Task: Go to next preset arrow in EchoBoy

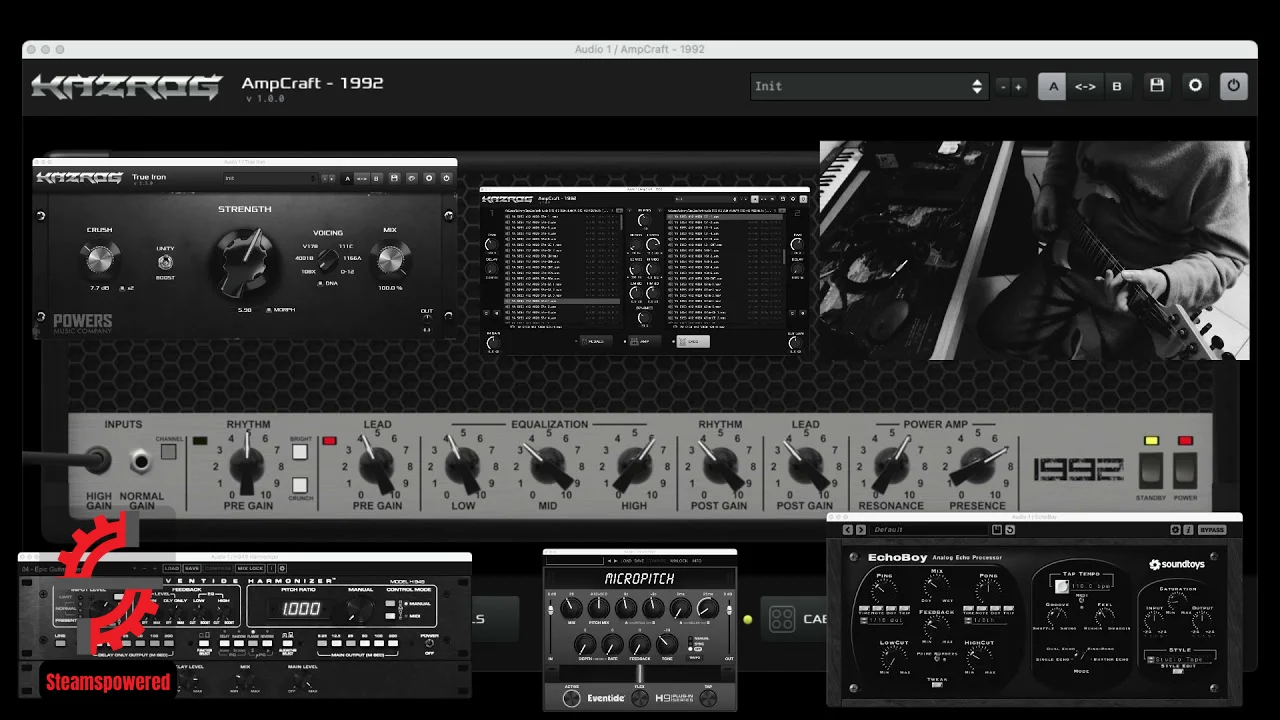Action: tap(861, 530)
